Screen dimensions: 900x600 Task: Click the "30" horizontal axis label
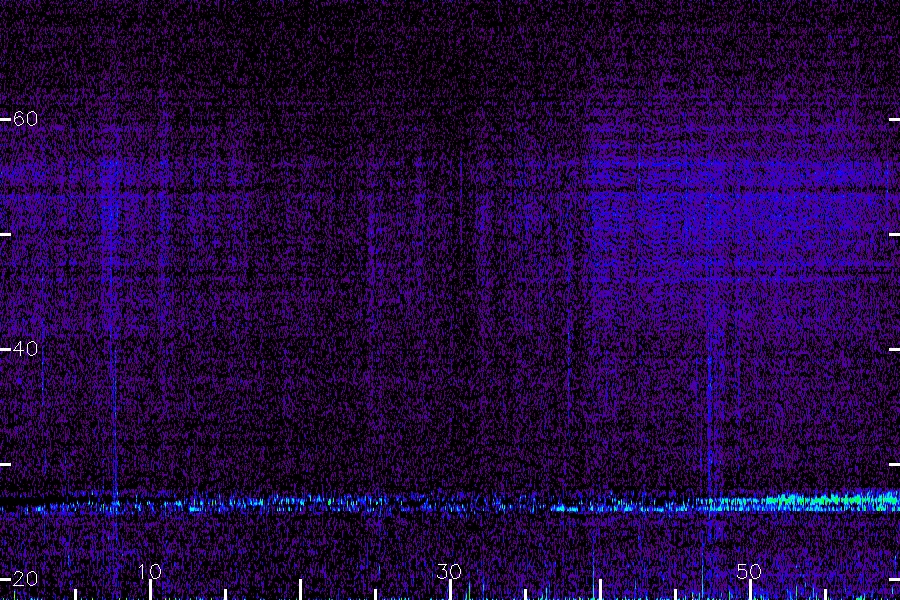point(449,571)
